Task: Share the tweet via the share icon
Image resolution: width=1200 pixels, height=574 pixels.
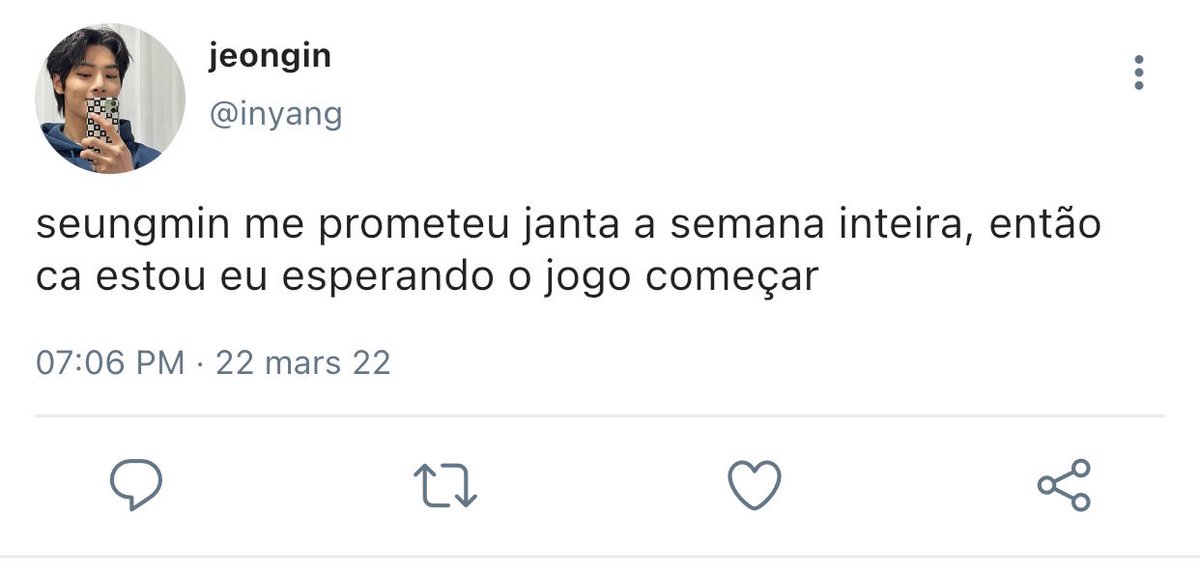Action: [x=1064, y=486]
